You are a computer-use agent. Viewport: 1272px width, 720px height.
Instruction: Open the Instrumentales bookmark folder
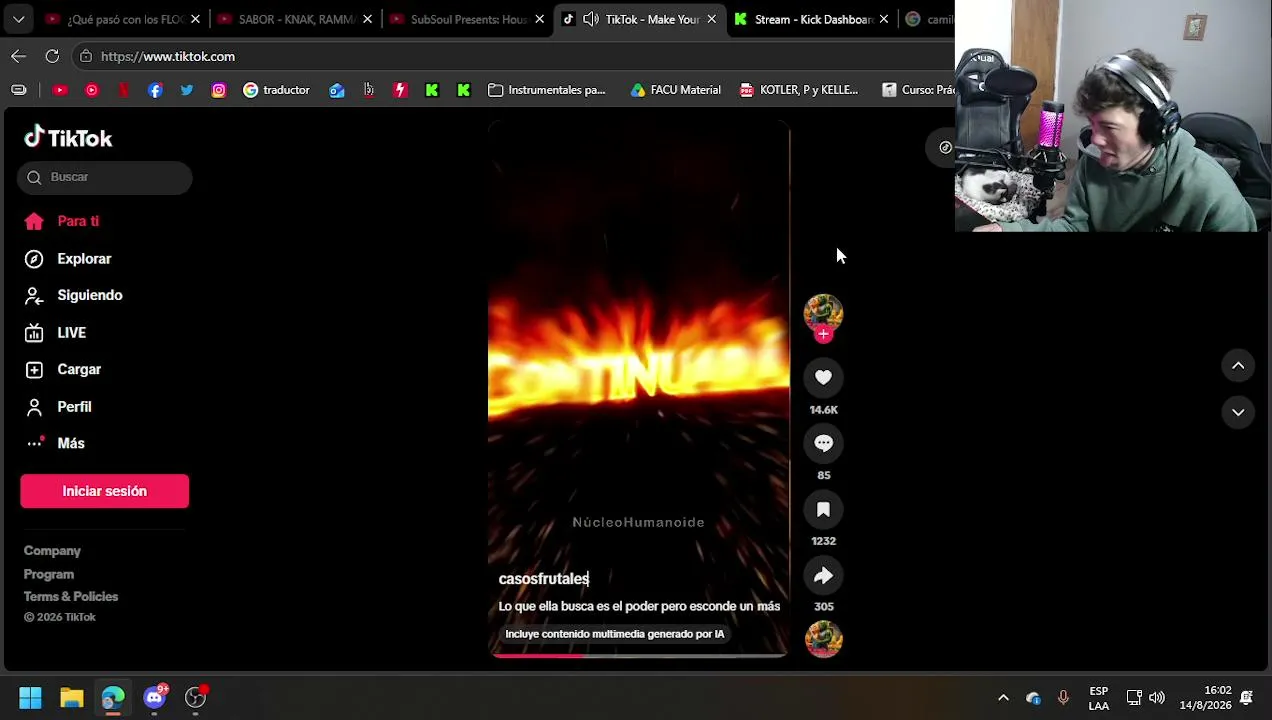pyautogui.click(x=547, y=90)
